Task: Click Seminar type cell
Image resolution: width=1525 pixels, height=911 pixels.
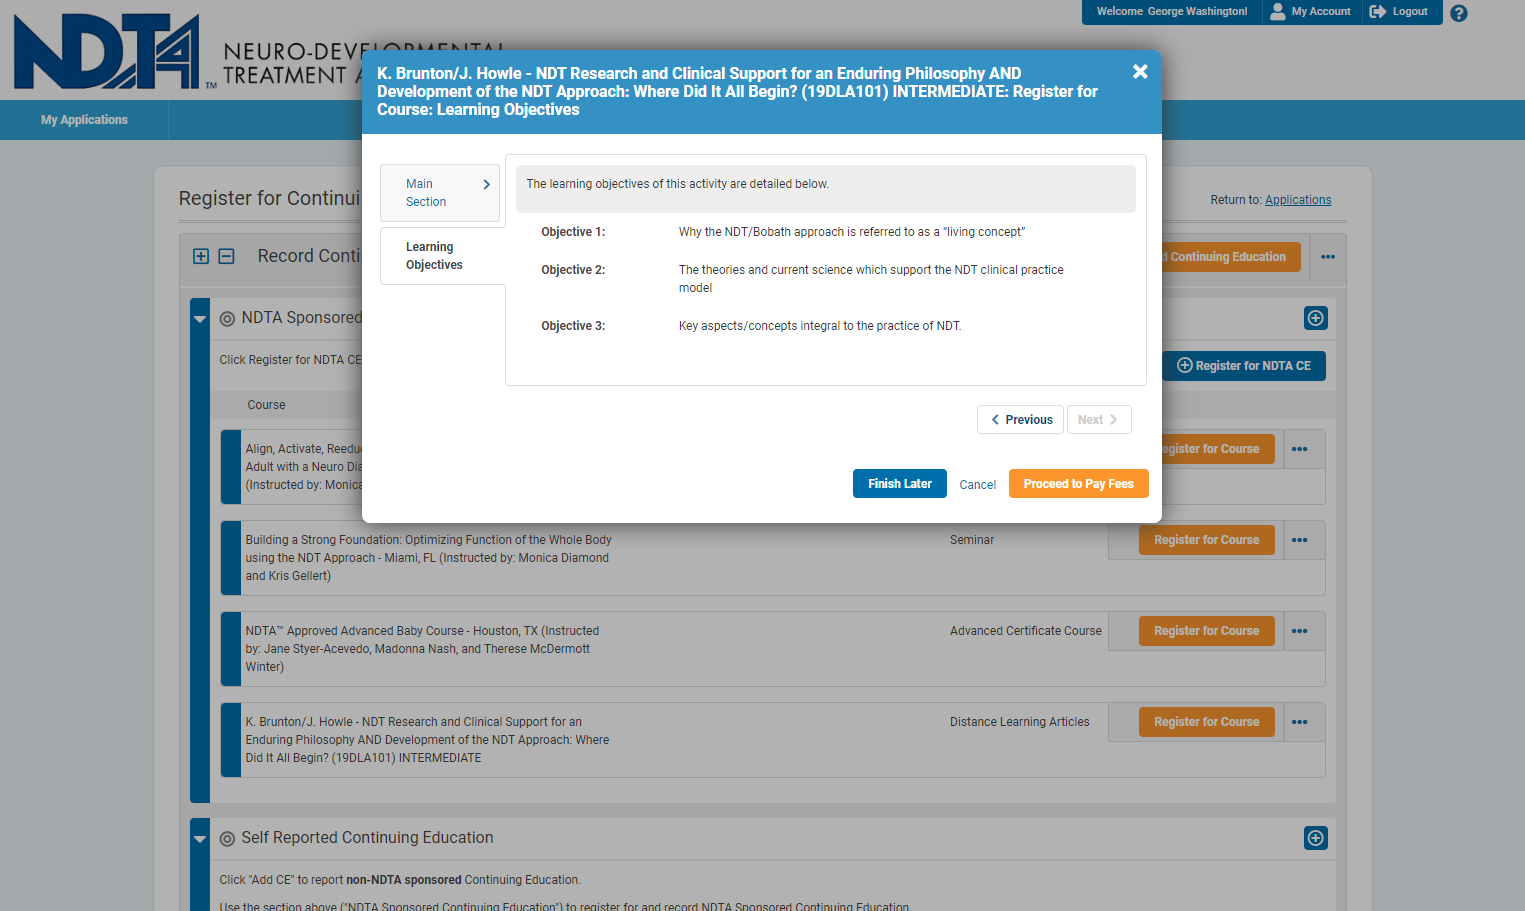Action: tap(972, 540)
